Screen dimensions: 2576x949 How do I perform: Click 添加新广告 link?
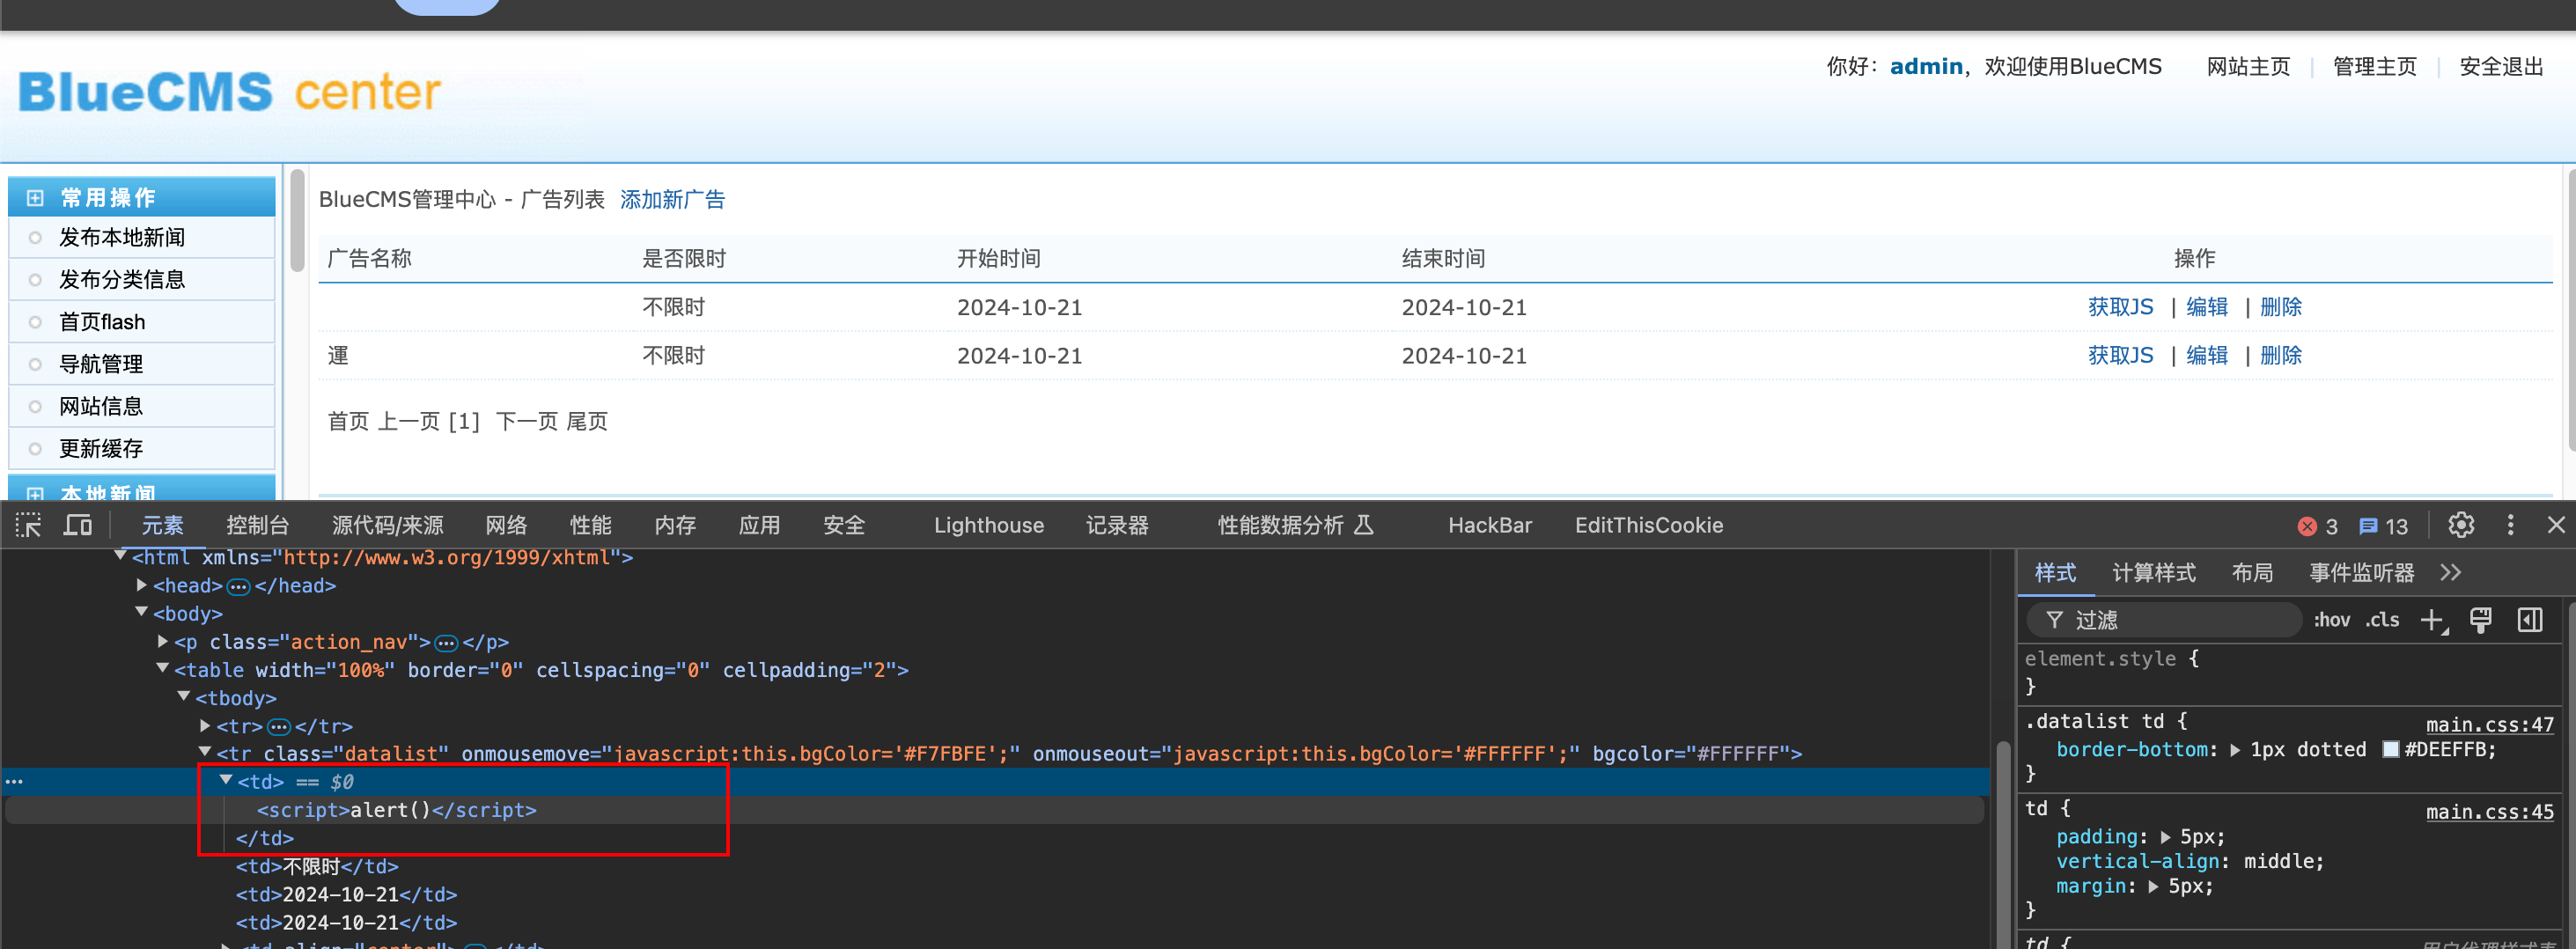(672, 199)
